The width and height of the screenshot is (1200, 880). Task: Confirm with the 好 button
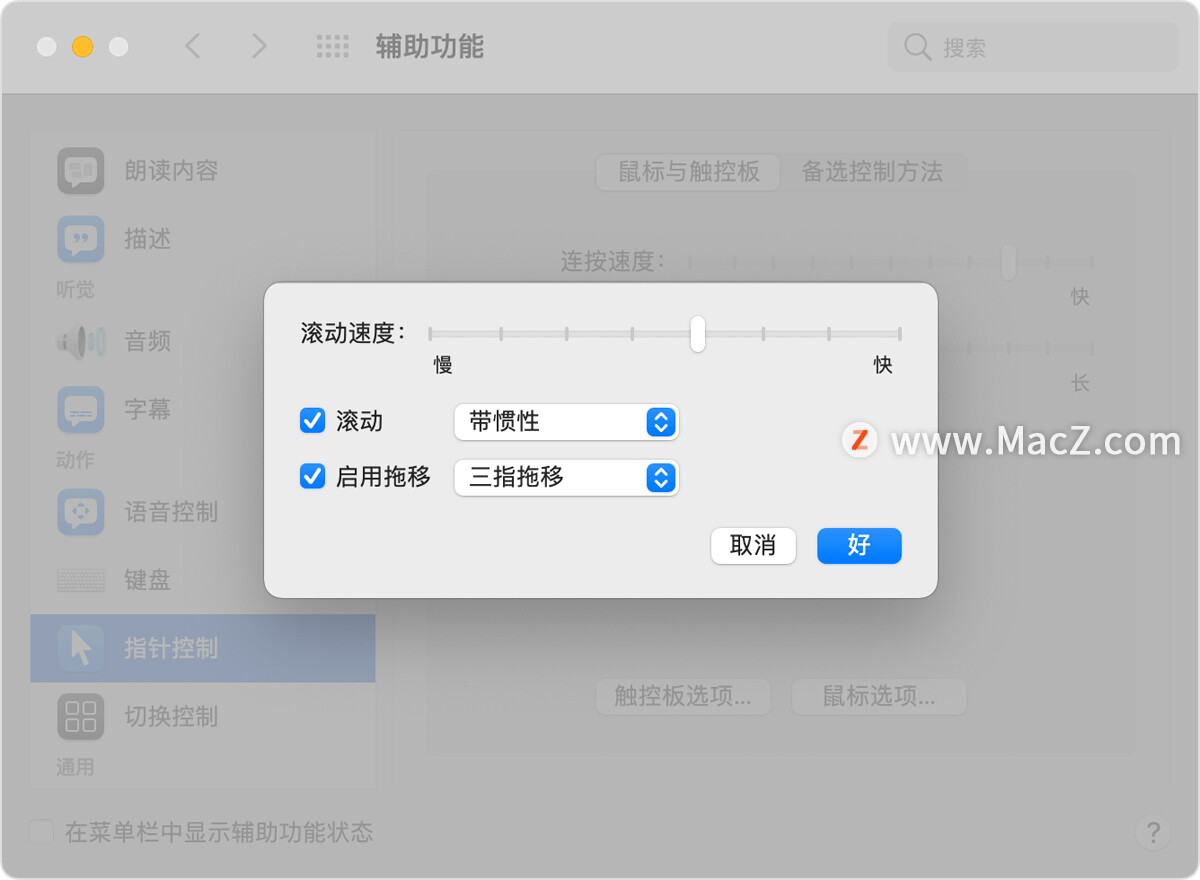(859, 546)
